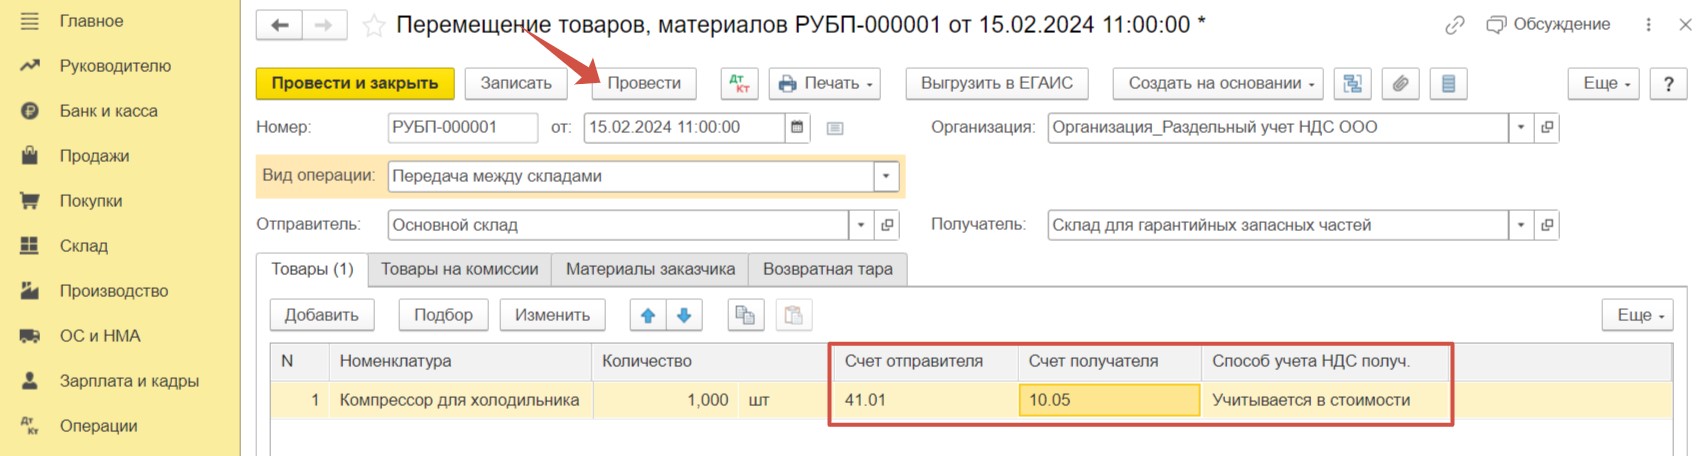The width and height of the screenshot is (1701, 456).
Task: Click Провести и закрыть button
Action: coord(355,84)
